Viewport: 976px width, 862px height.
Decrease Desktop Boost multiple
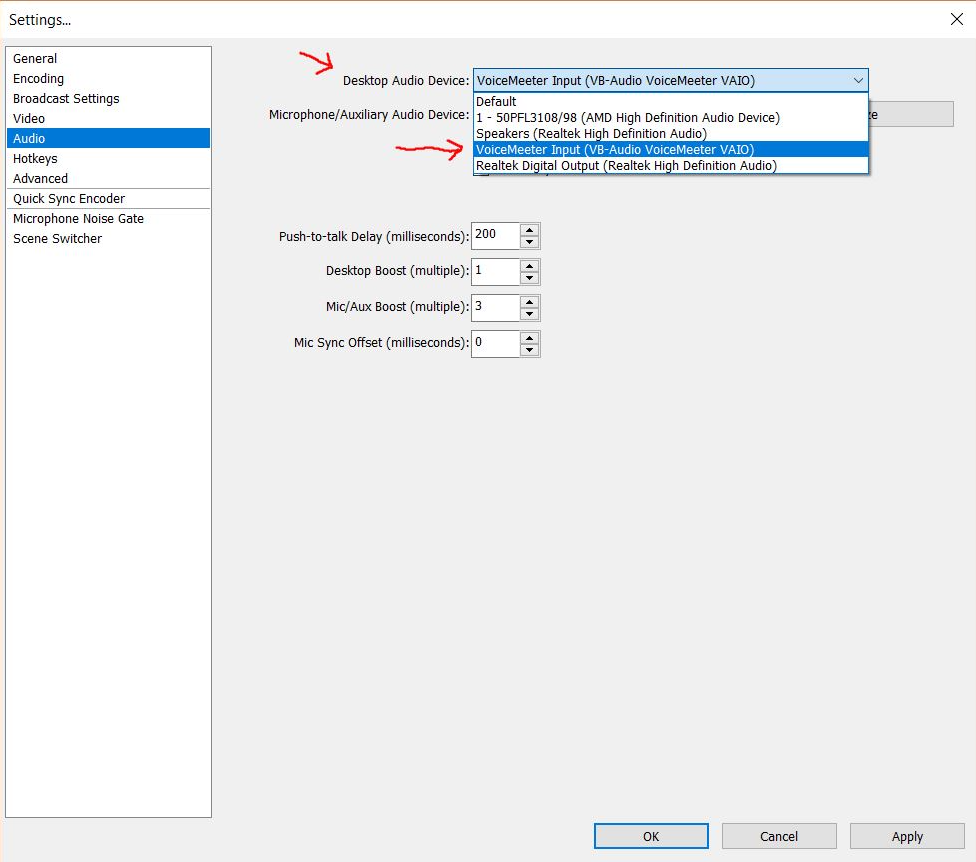click(x=529, y=278)
